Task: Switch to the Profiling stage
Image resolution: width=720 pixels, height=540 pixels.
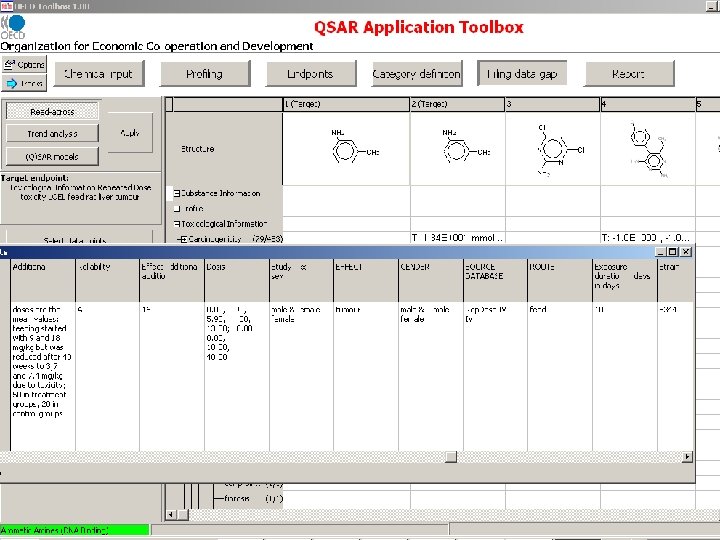Action: [x=205, y=73]
